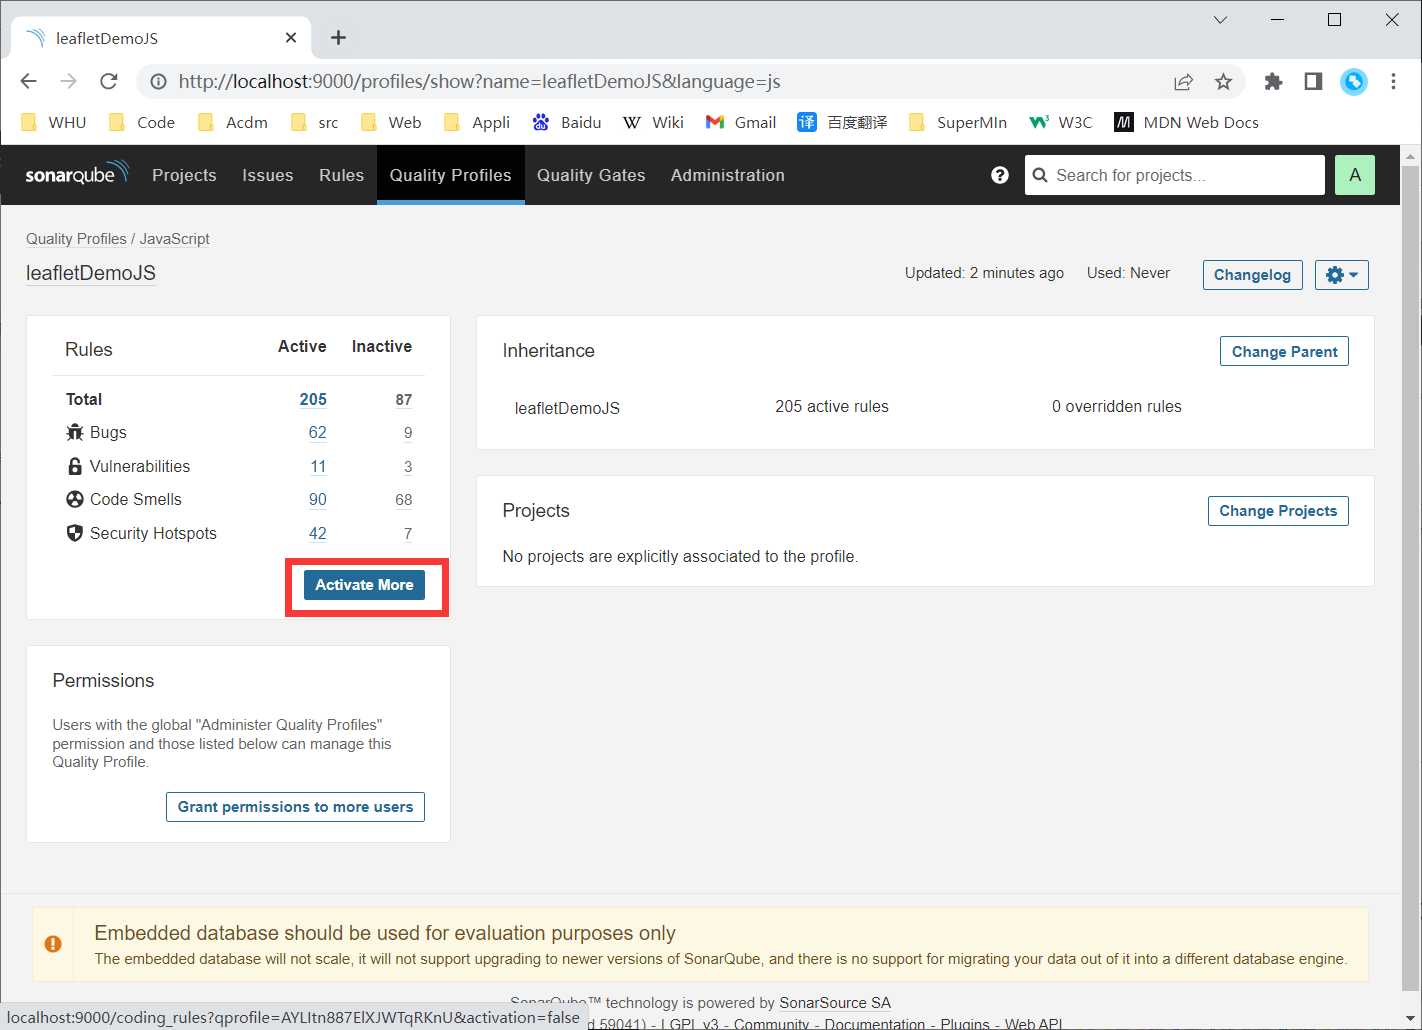The width and height of the screenshot is (1422, 1030).
Task: Open the 68 inactive Code Smells link
Action: point(404,500)
